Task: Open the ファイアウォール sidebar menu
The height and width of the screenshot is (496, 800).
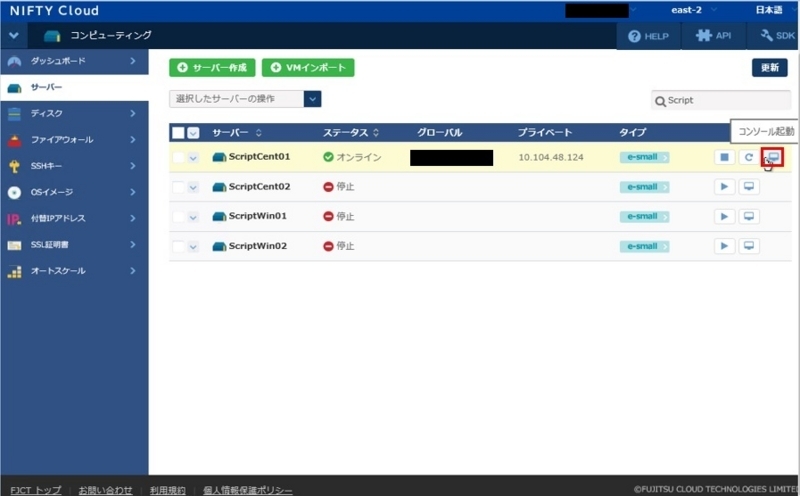Action: pos(74,140)
